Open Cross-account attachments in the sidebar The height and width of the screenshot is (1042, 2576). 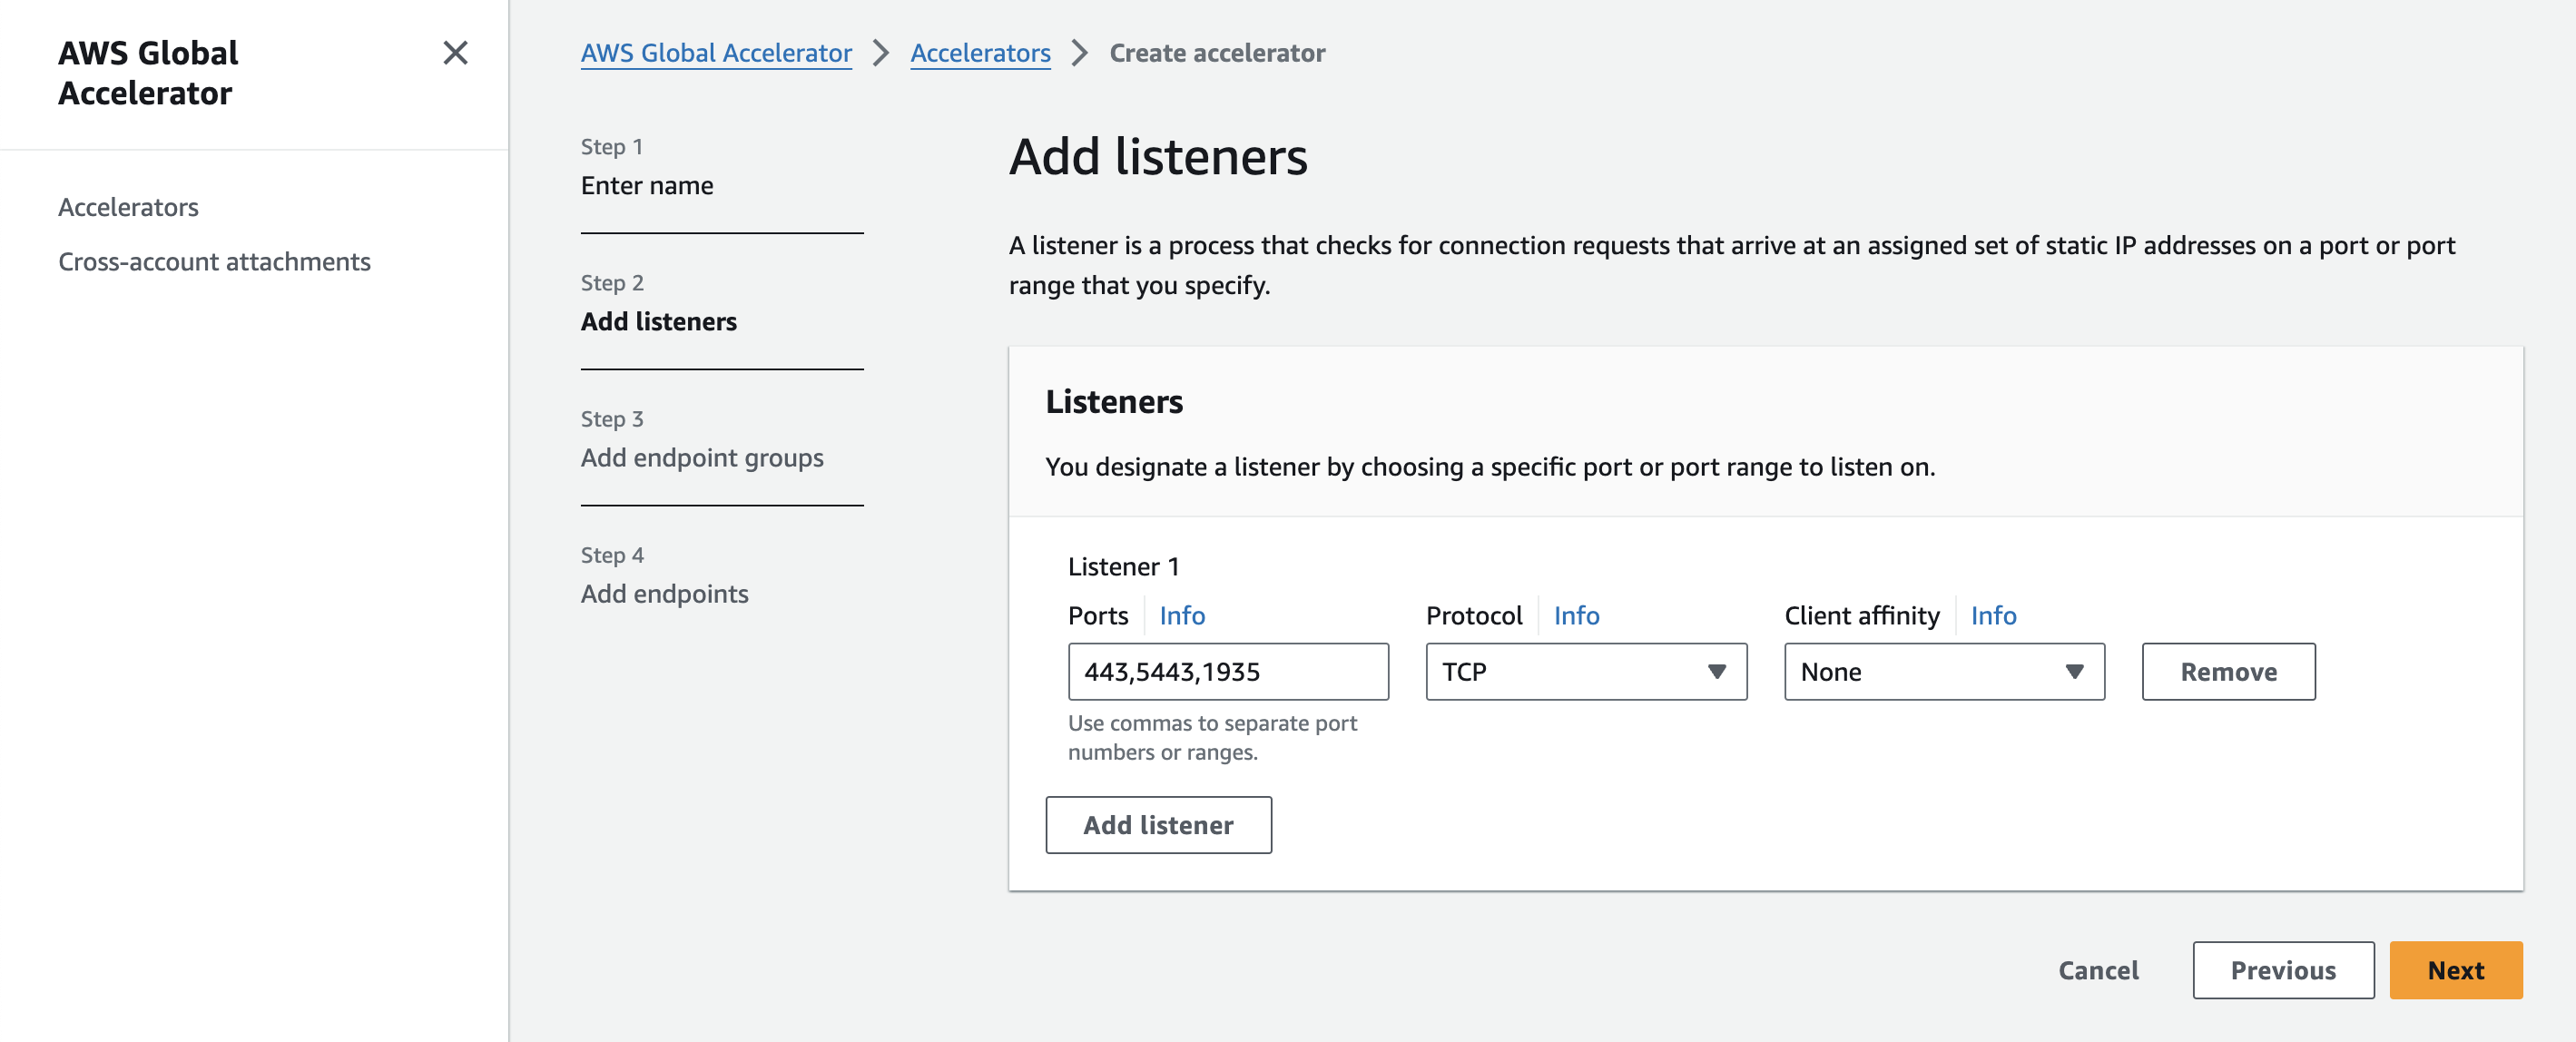point(214,261)
